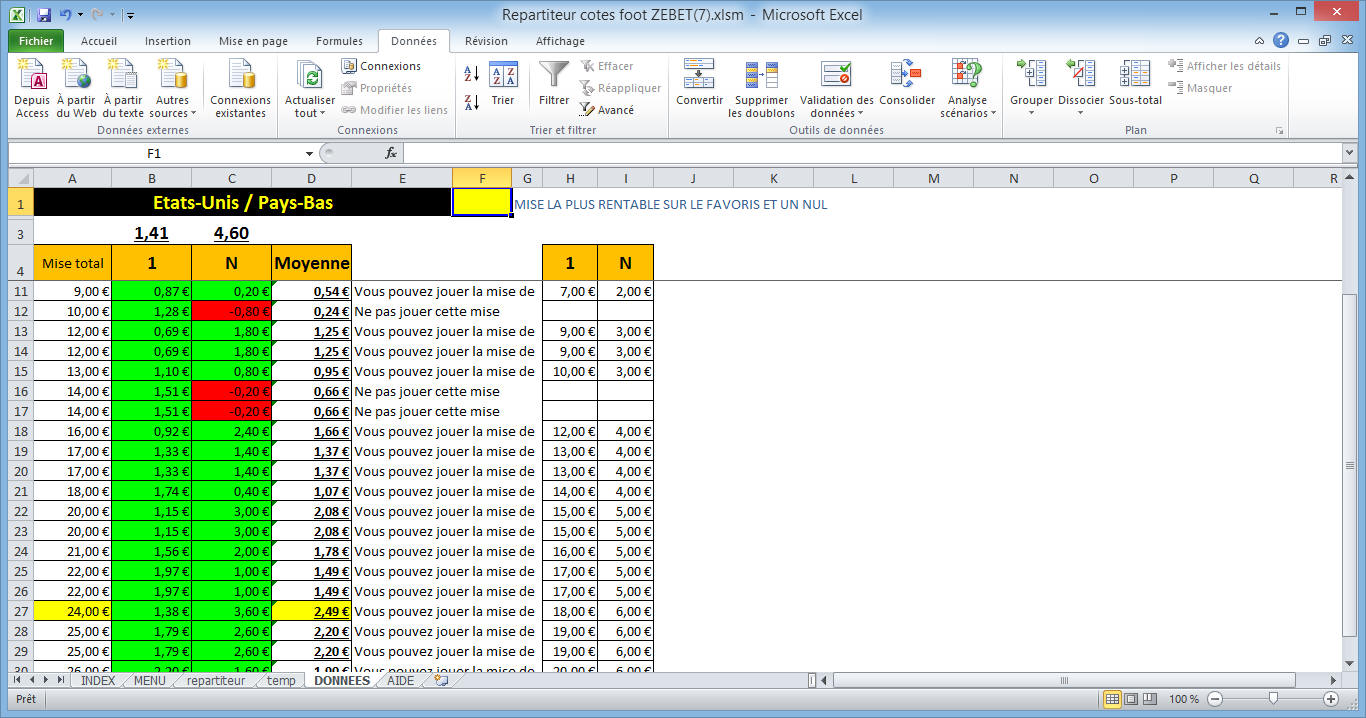The image size is (1366, 718).
Task: Open Analyse scénarios dropdown
Action: [x=967, y=88]
